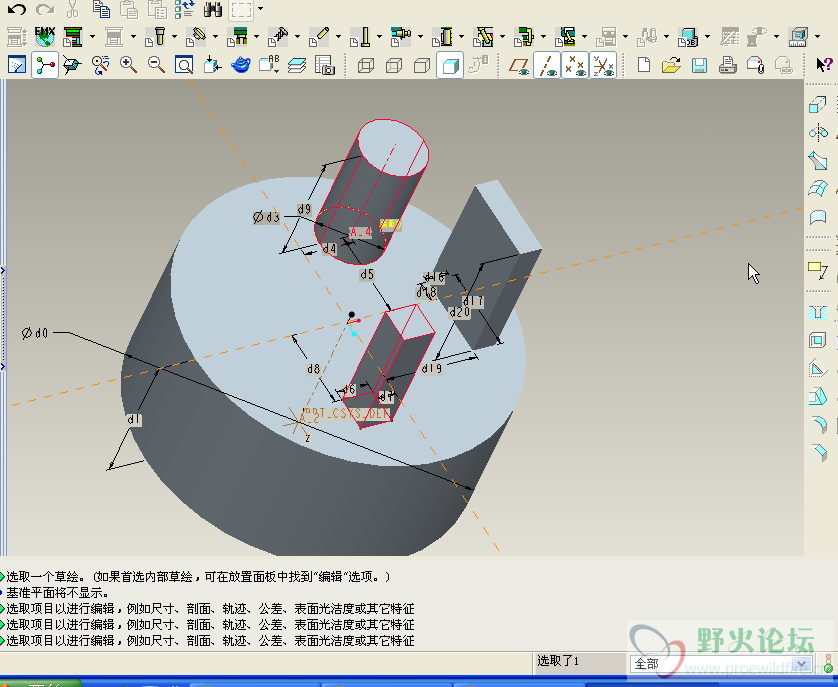Click the mail with attachment icon
Viewport: 838px width, 687px height.
click(x=755, y=65)
